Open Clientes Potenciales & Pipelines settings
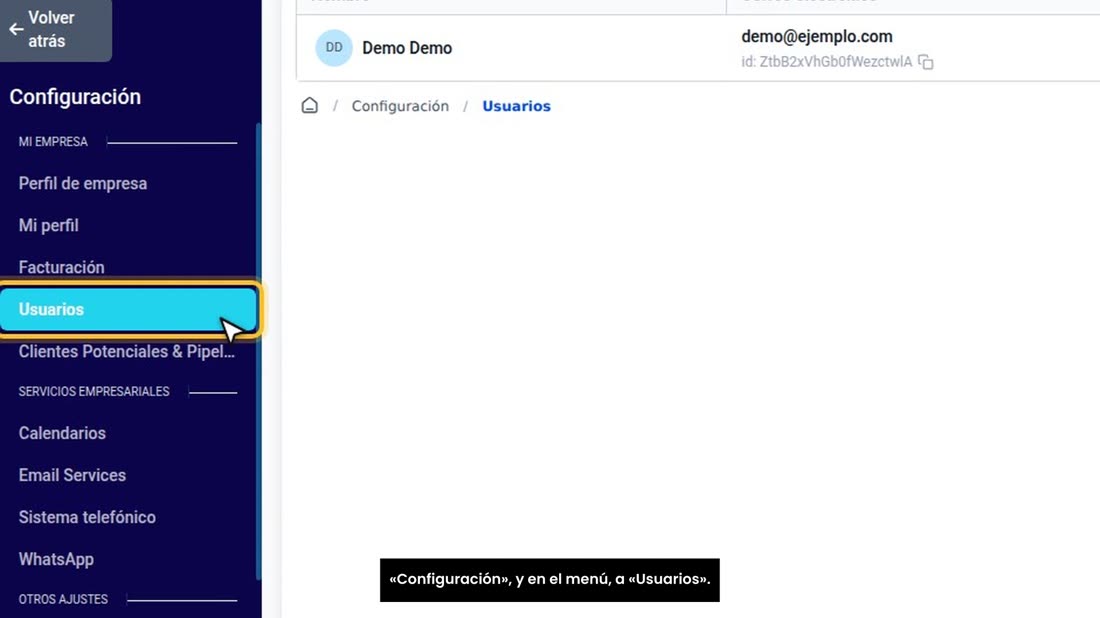This screenshot has height=618, width=1100. 127,352
